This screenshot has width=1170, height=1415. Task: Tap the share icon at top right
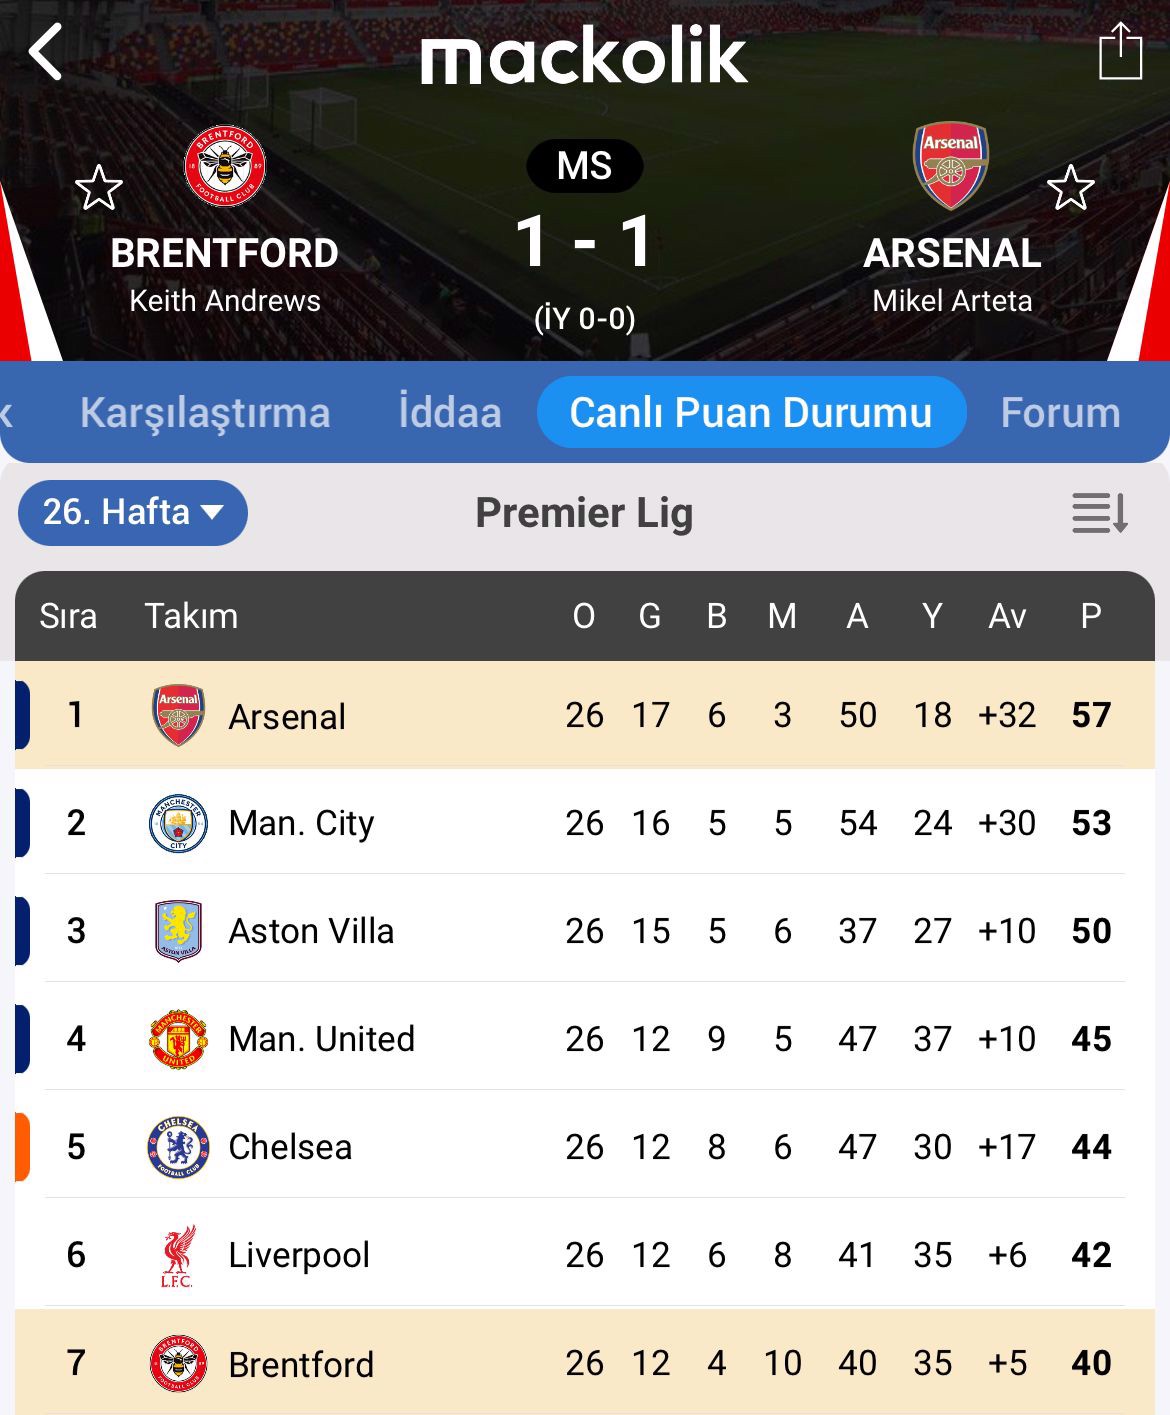(x=1120, y=52)
